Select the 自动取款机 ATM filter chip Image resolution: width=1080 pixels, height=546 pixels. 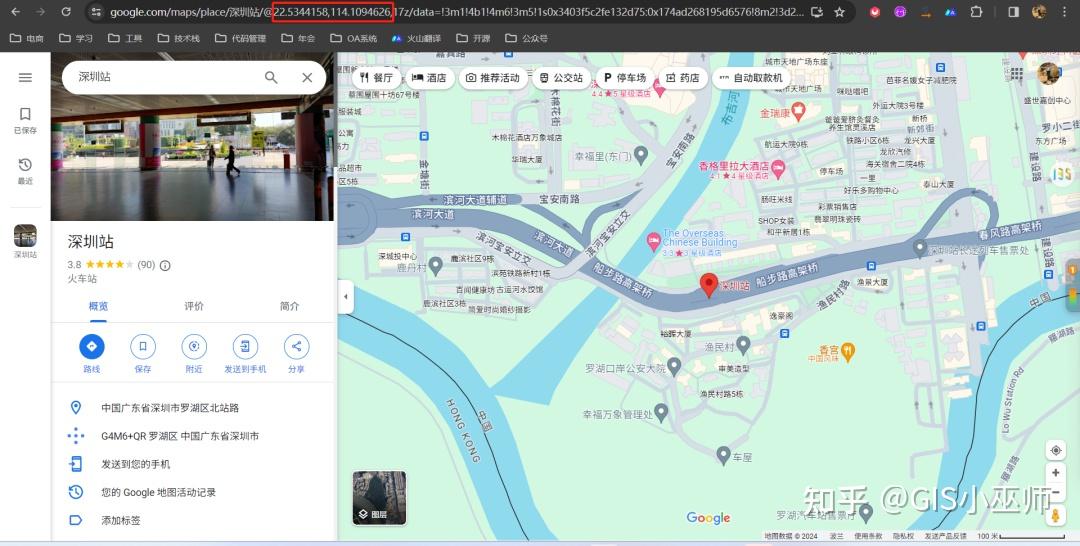coord(751,78)
